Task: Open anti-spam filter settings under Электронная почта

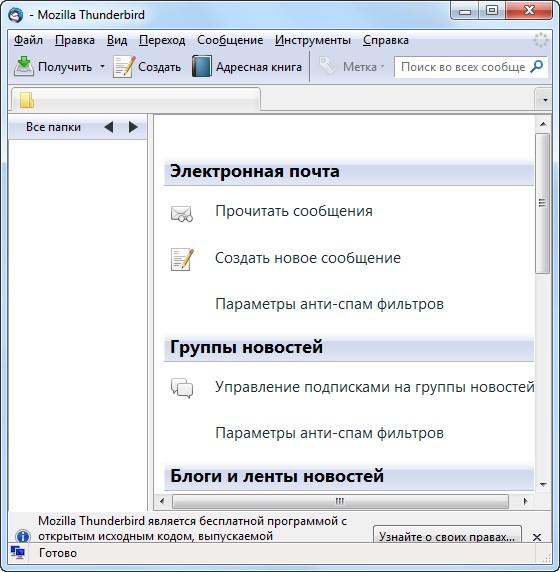Action: point(329,304)
